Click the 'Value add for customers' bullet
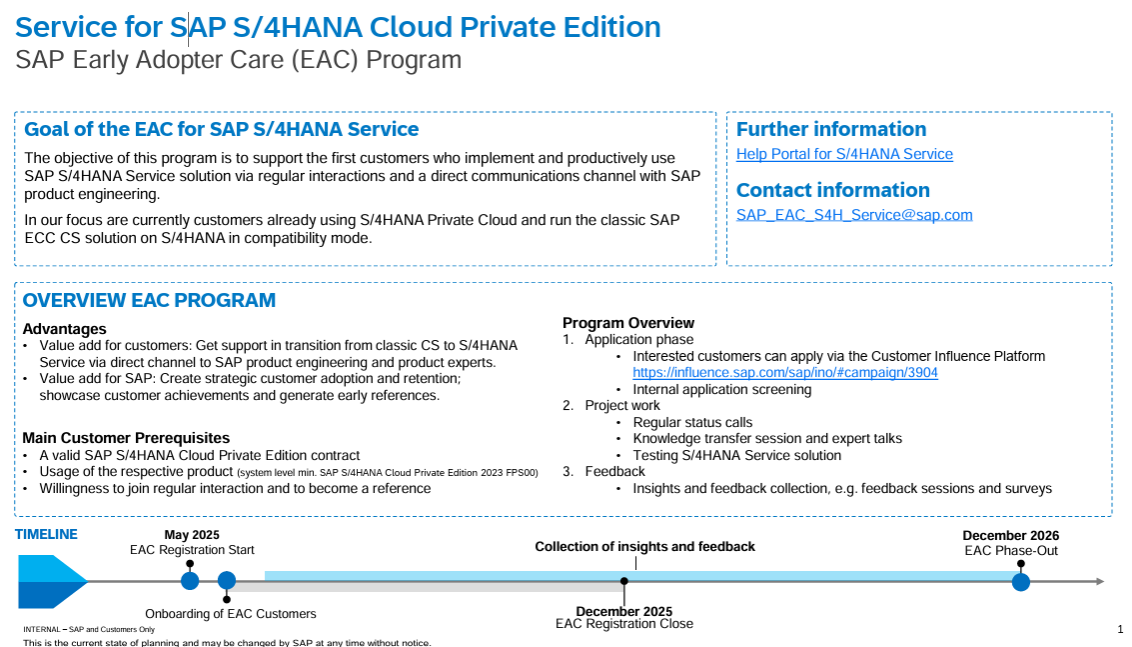This screenshot has width=1132, height=647. (278, 354)
